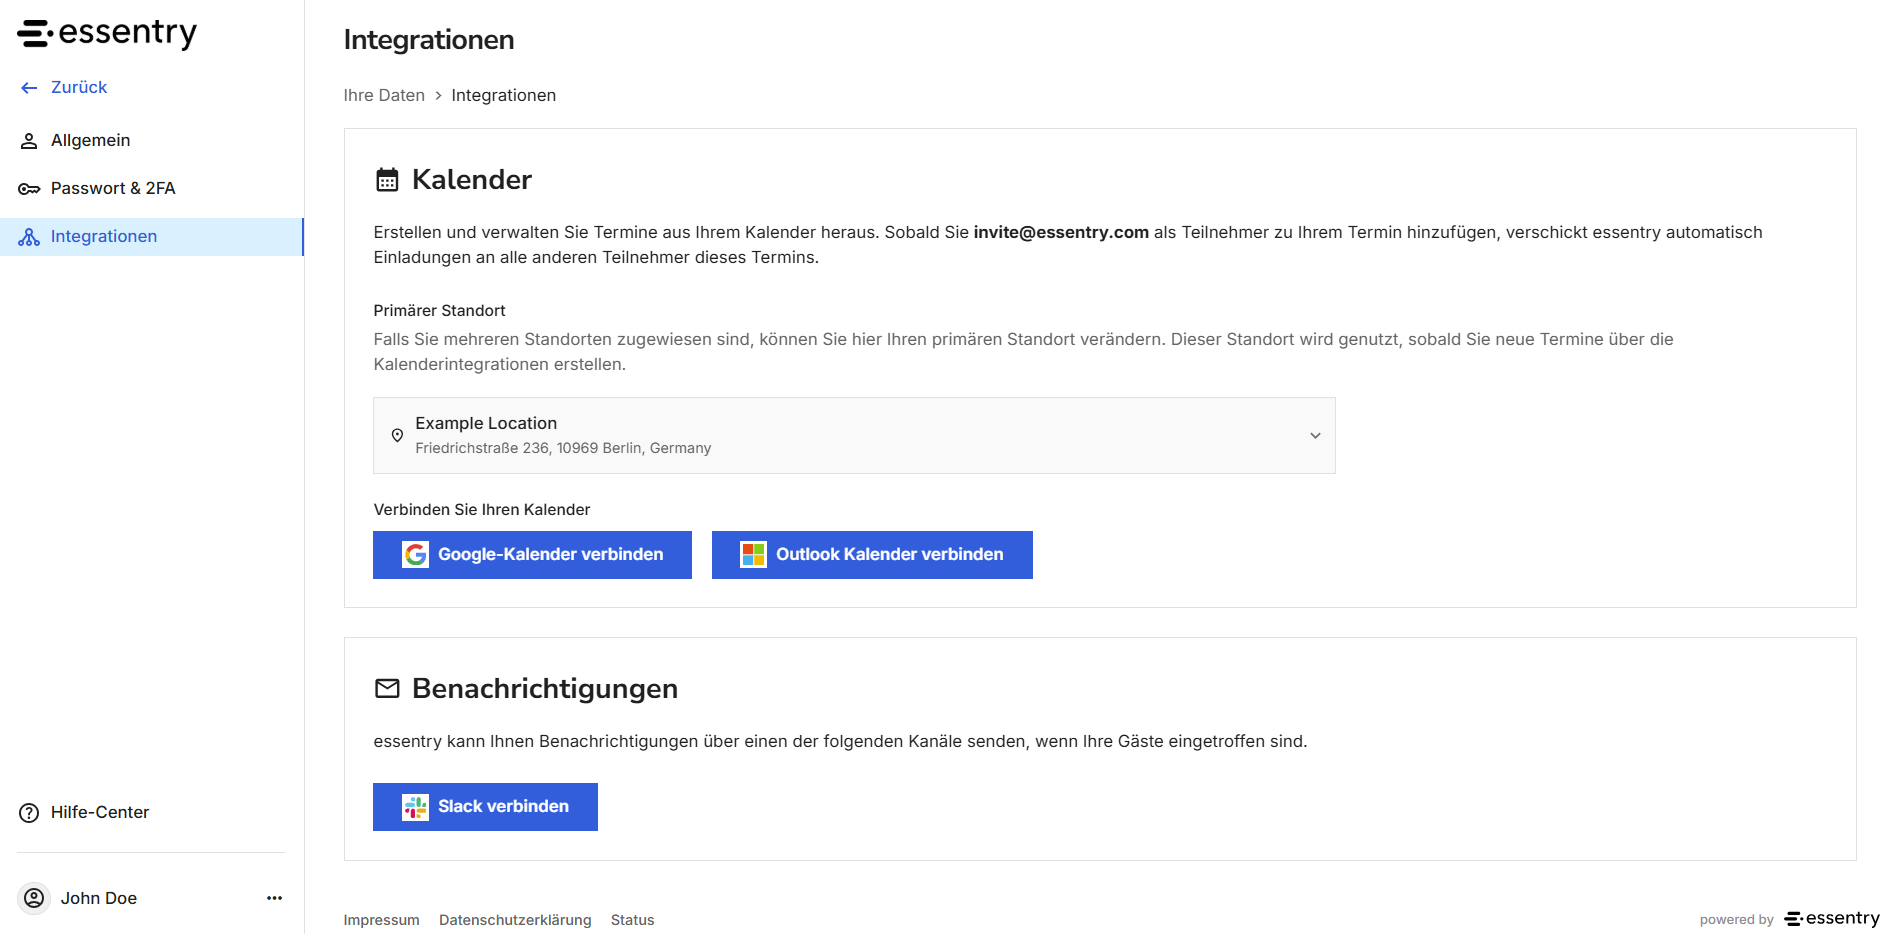Screen dimensions: 1893x934
Task: Click the John Doe avatar icon
Action: point(34,898)
